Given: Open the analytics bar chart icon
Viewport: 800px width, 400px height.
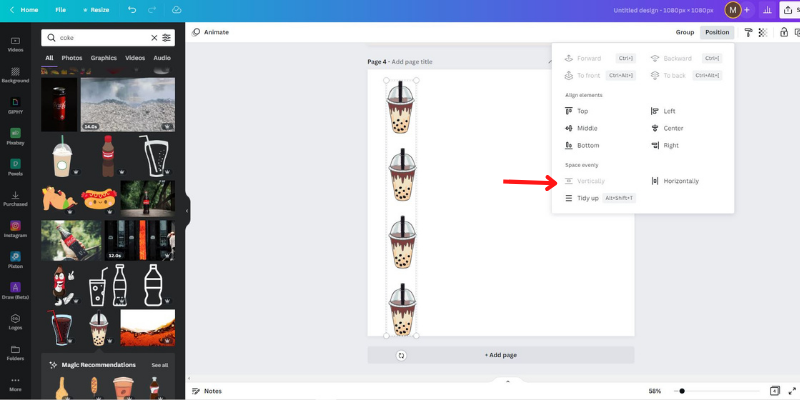Looking at the screenshot, I should pos(767,10).
